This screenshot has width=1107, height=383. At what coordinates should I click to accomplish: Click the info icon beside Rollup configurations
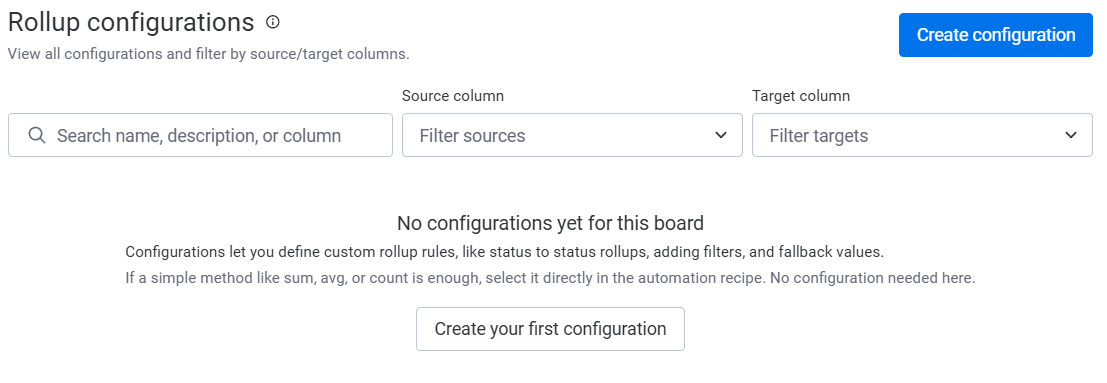tap(273, 23)
